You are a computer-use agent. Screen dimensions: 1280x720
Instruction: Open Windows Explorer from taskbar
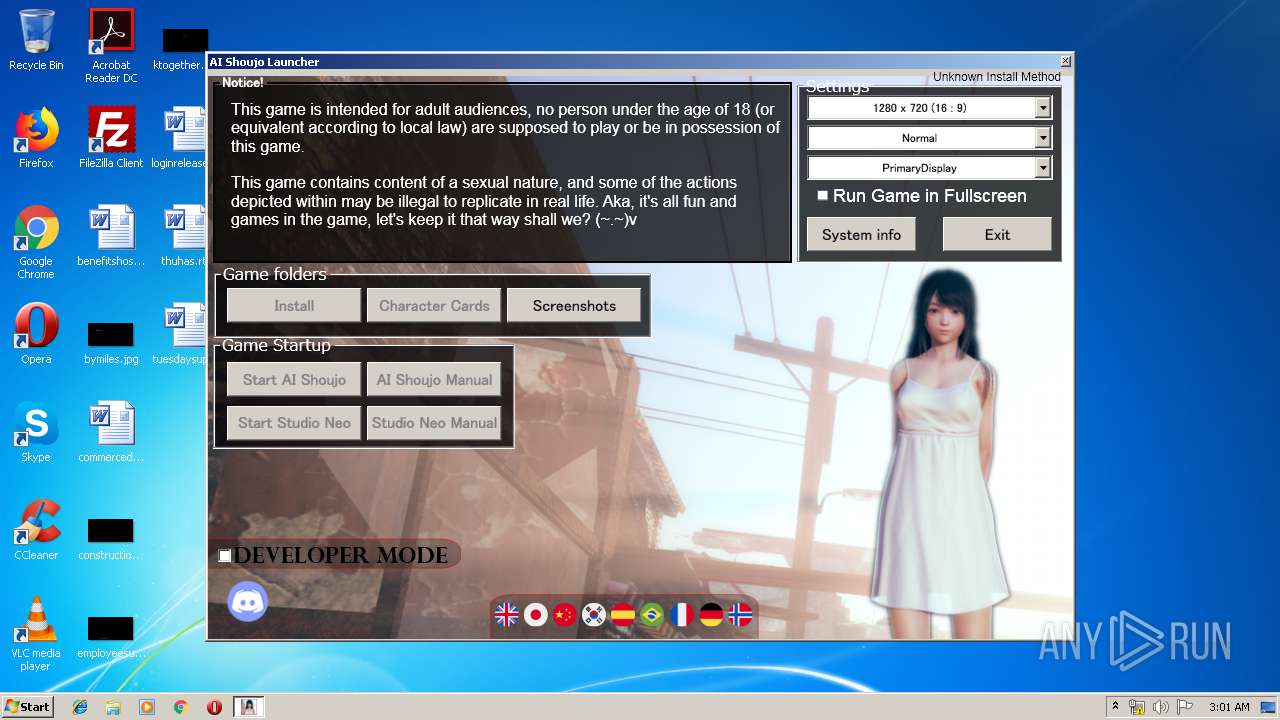pos(113,707)
